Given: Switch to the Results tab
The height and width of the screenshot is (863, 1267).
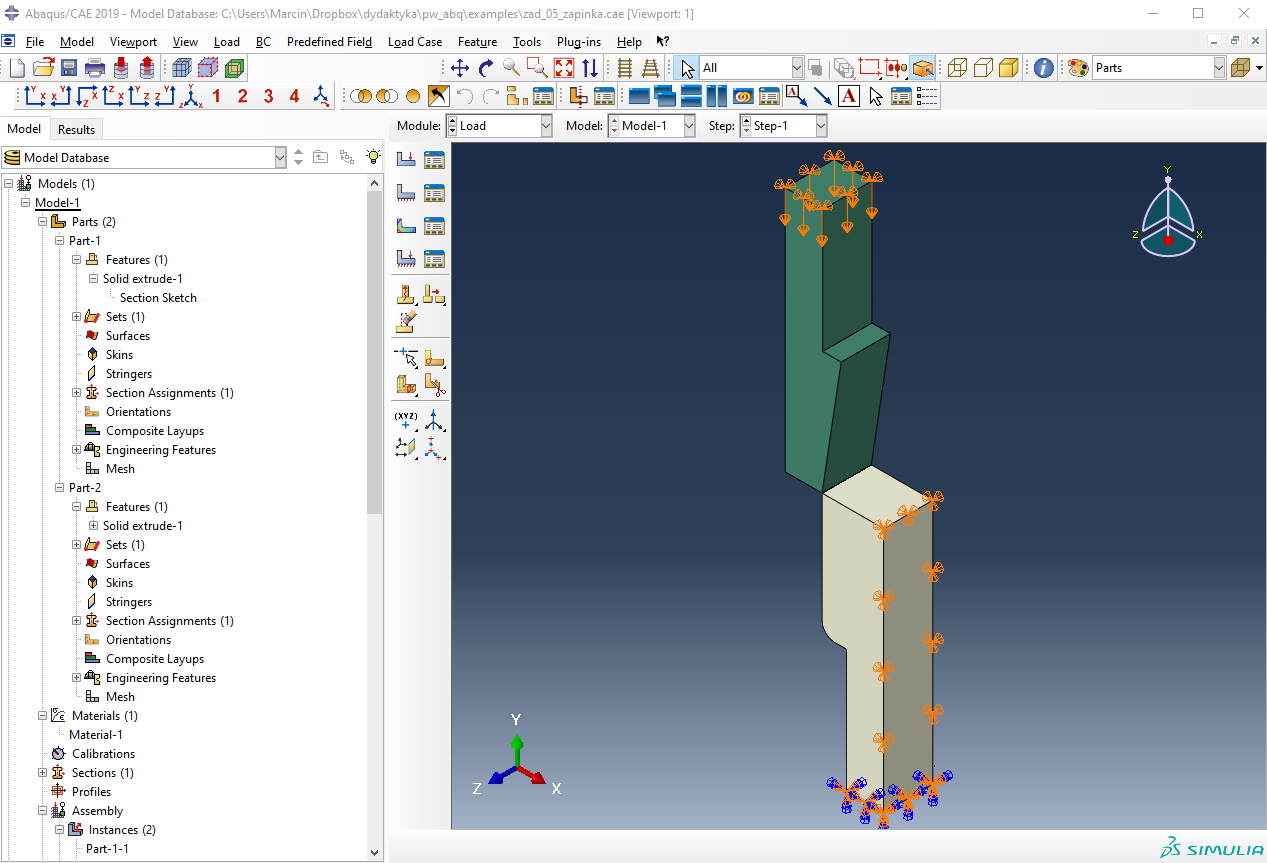Looking at the screenshot, I should (76, 129).
